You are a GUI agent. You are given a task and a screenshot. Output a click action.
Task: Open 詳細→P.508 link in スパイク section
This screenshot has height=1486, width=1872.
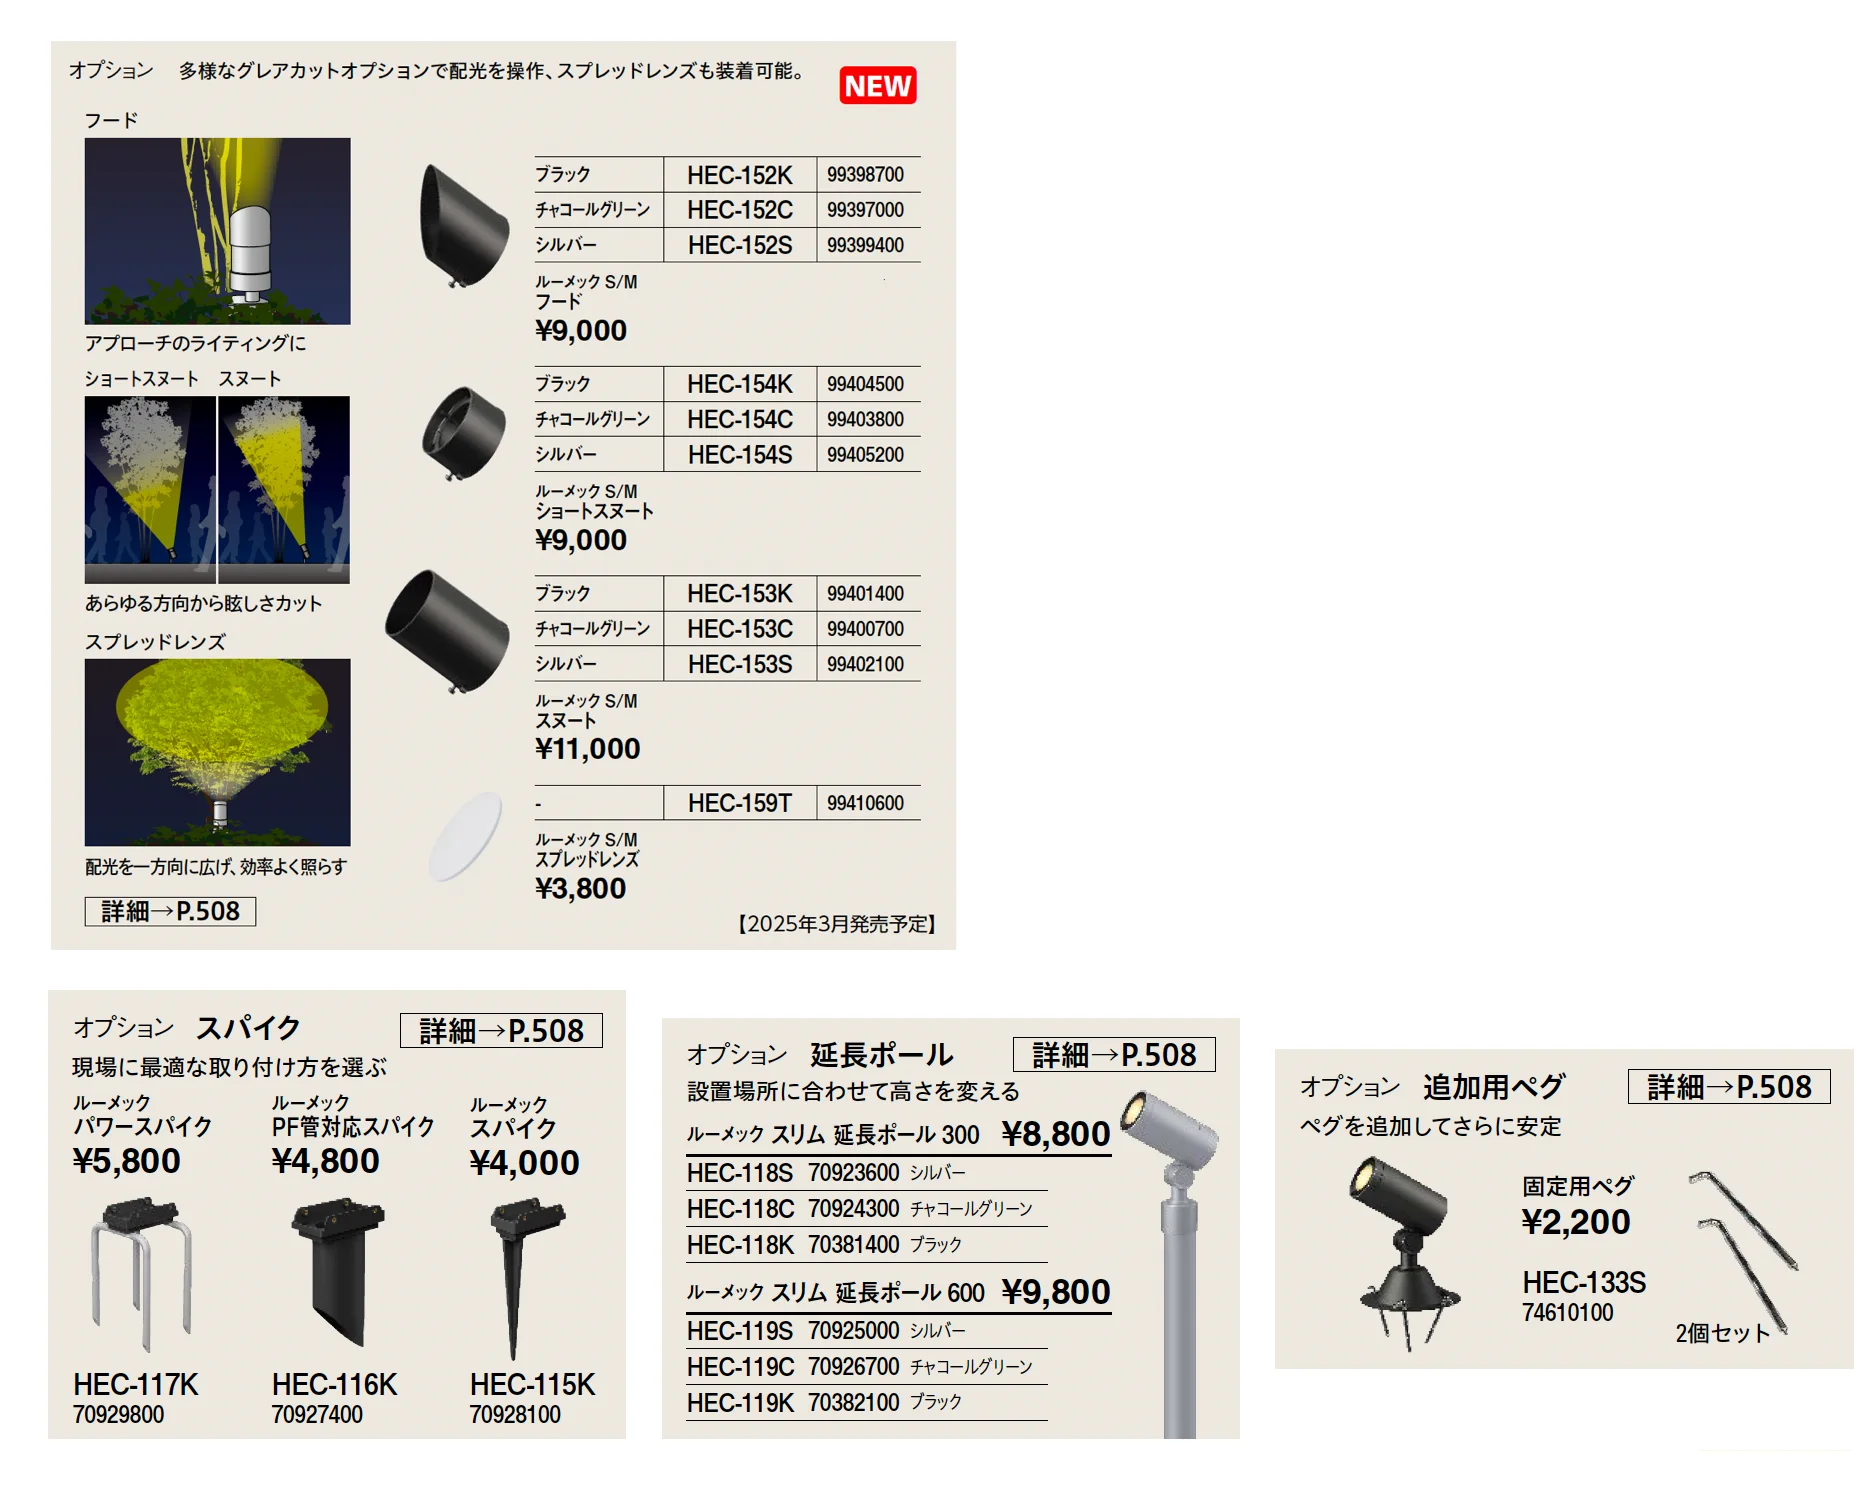point(501,1030)
